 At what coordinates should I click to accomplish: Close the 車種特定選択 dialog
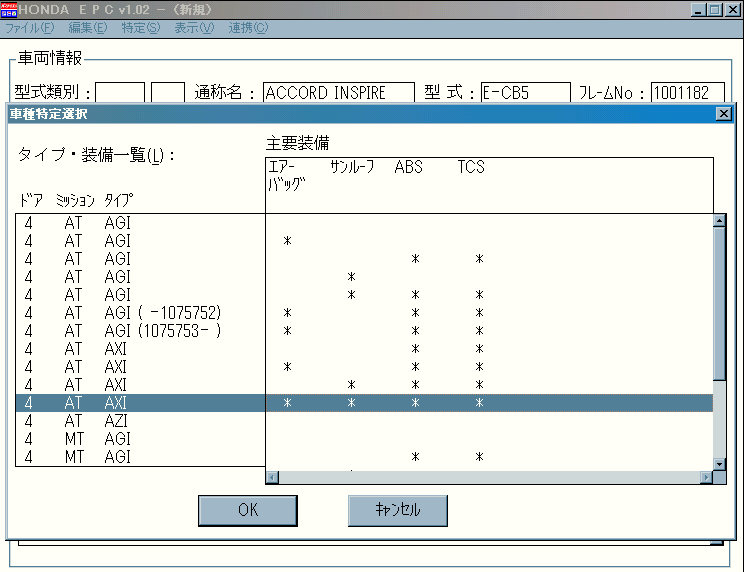(724, 114)
